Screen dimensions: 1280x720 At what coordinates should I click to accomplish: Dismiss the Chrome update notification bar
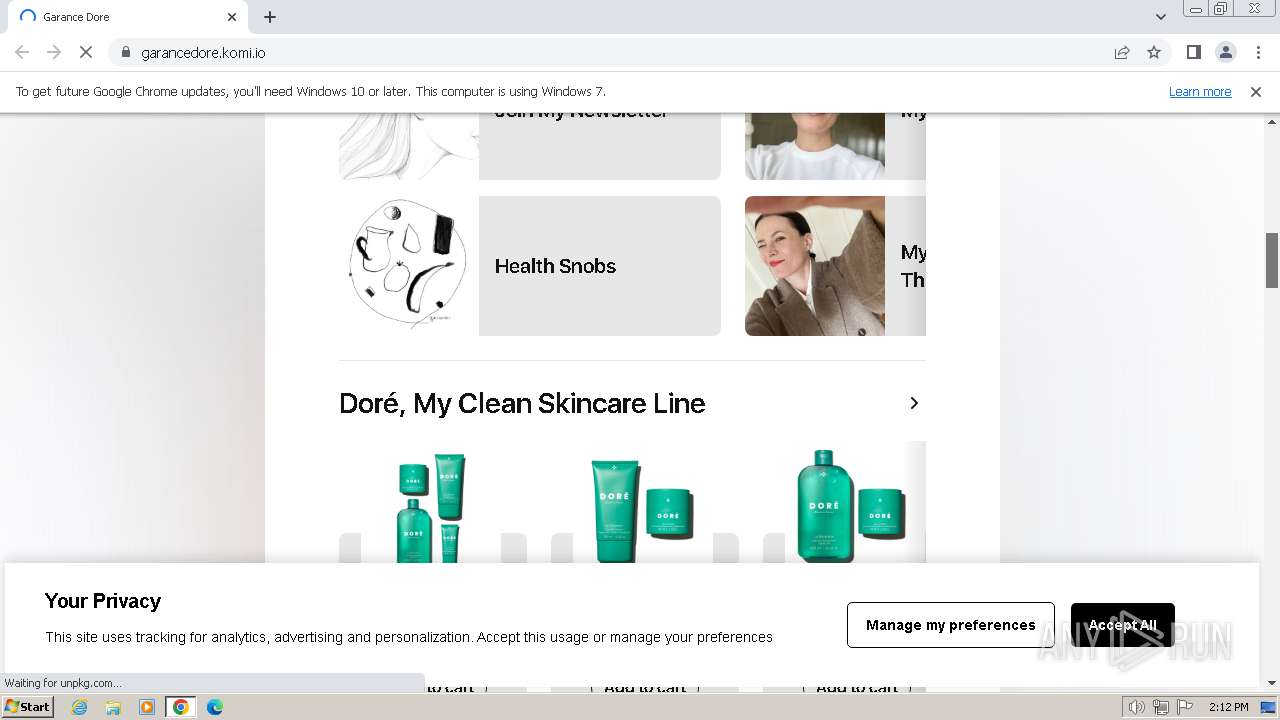click(x=1256, y=91)
